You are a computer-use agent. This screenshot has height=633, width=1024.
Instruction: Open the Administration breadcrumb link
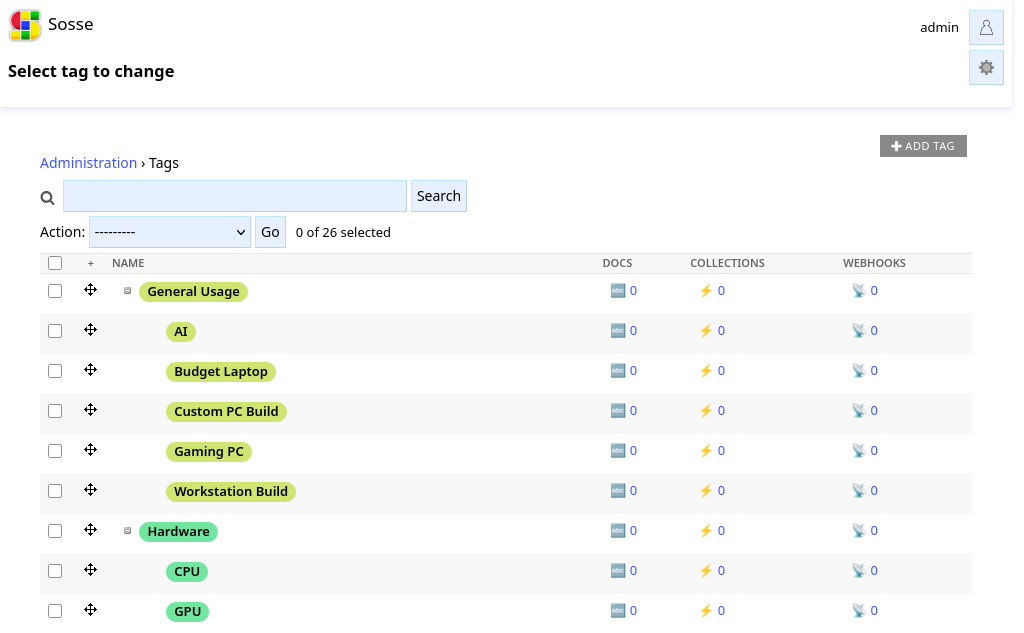pyautogui.click(x=88, y=163)
